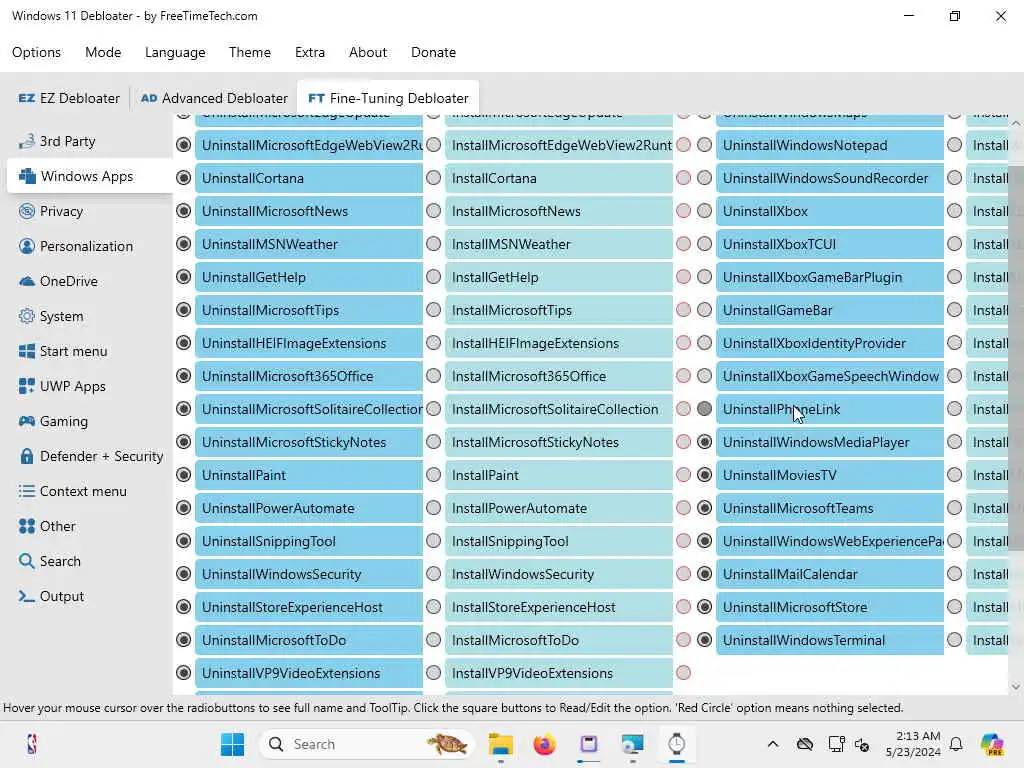
Task: Click the taskbar clock showing 2:13 AM
Action: 912,744
